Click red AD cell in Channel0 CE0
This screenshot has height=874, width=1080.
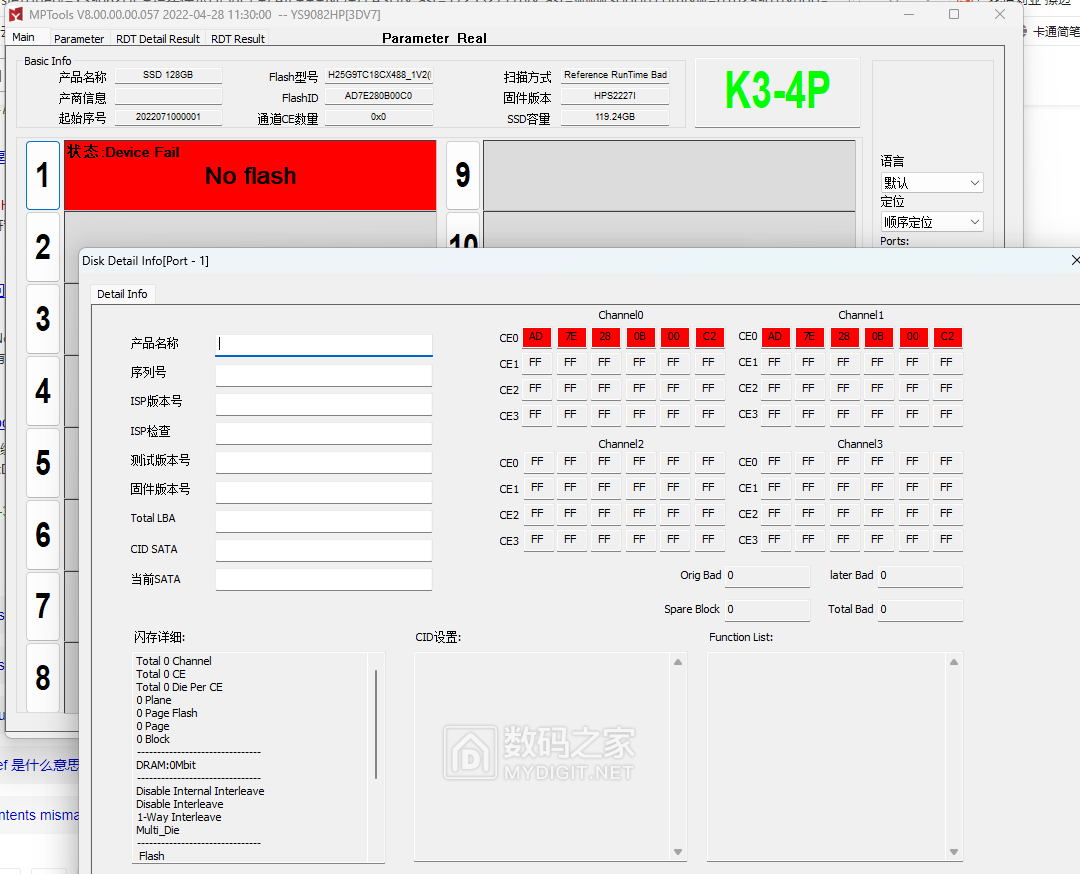click(536, 337)
